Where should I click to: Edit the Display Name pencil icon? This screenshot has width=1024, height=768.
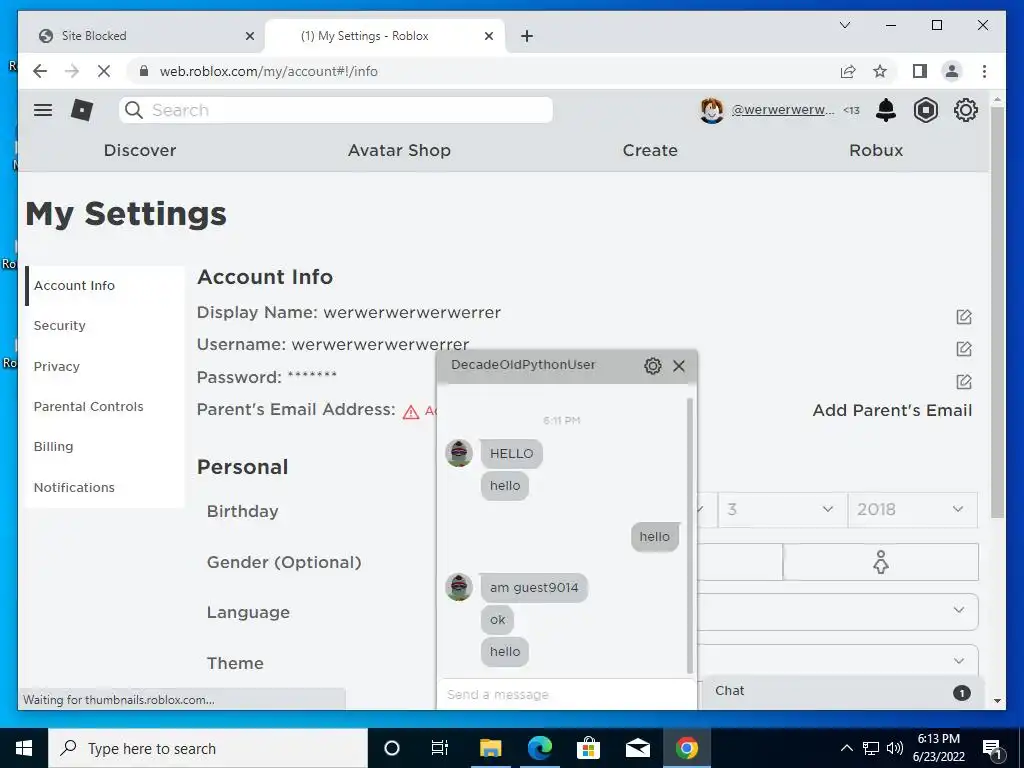[x=964, y=317]
